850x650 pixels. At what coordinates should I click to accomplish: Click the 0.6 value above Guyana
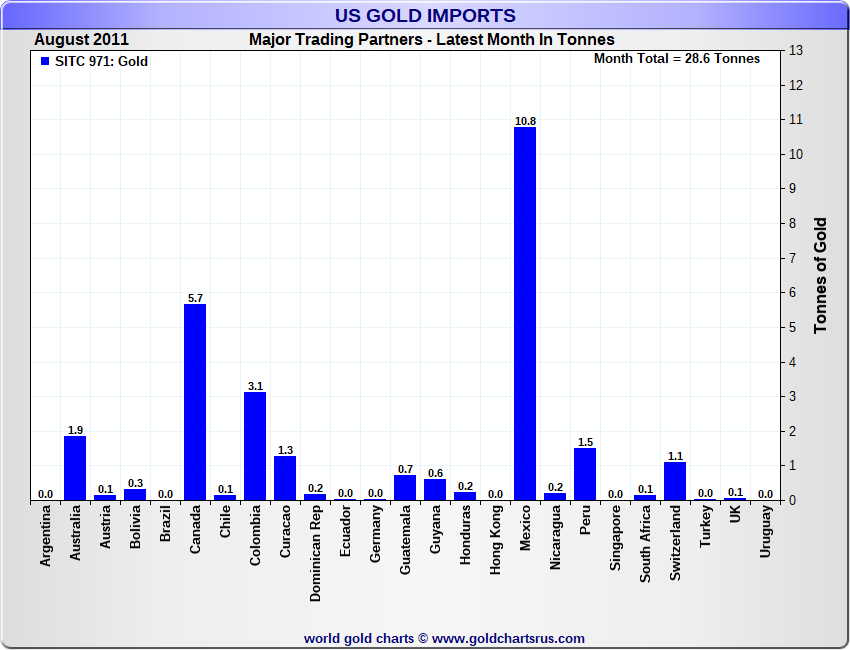point(435,473)
